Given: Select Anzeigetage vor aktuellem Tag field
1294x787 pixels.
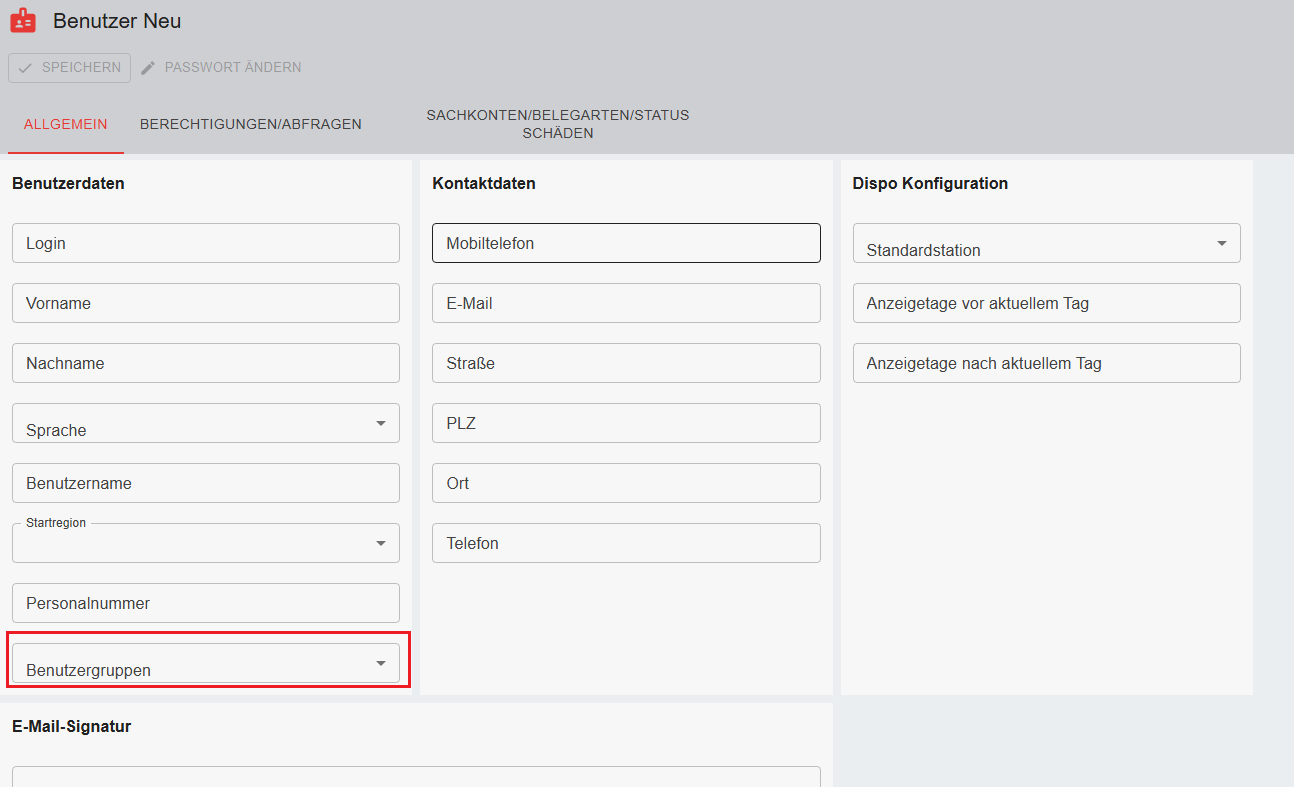Looking at the screenshot, I should click(1046, 303).
